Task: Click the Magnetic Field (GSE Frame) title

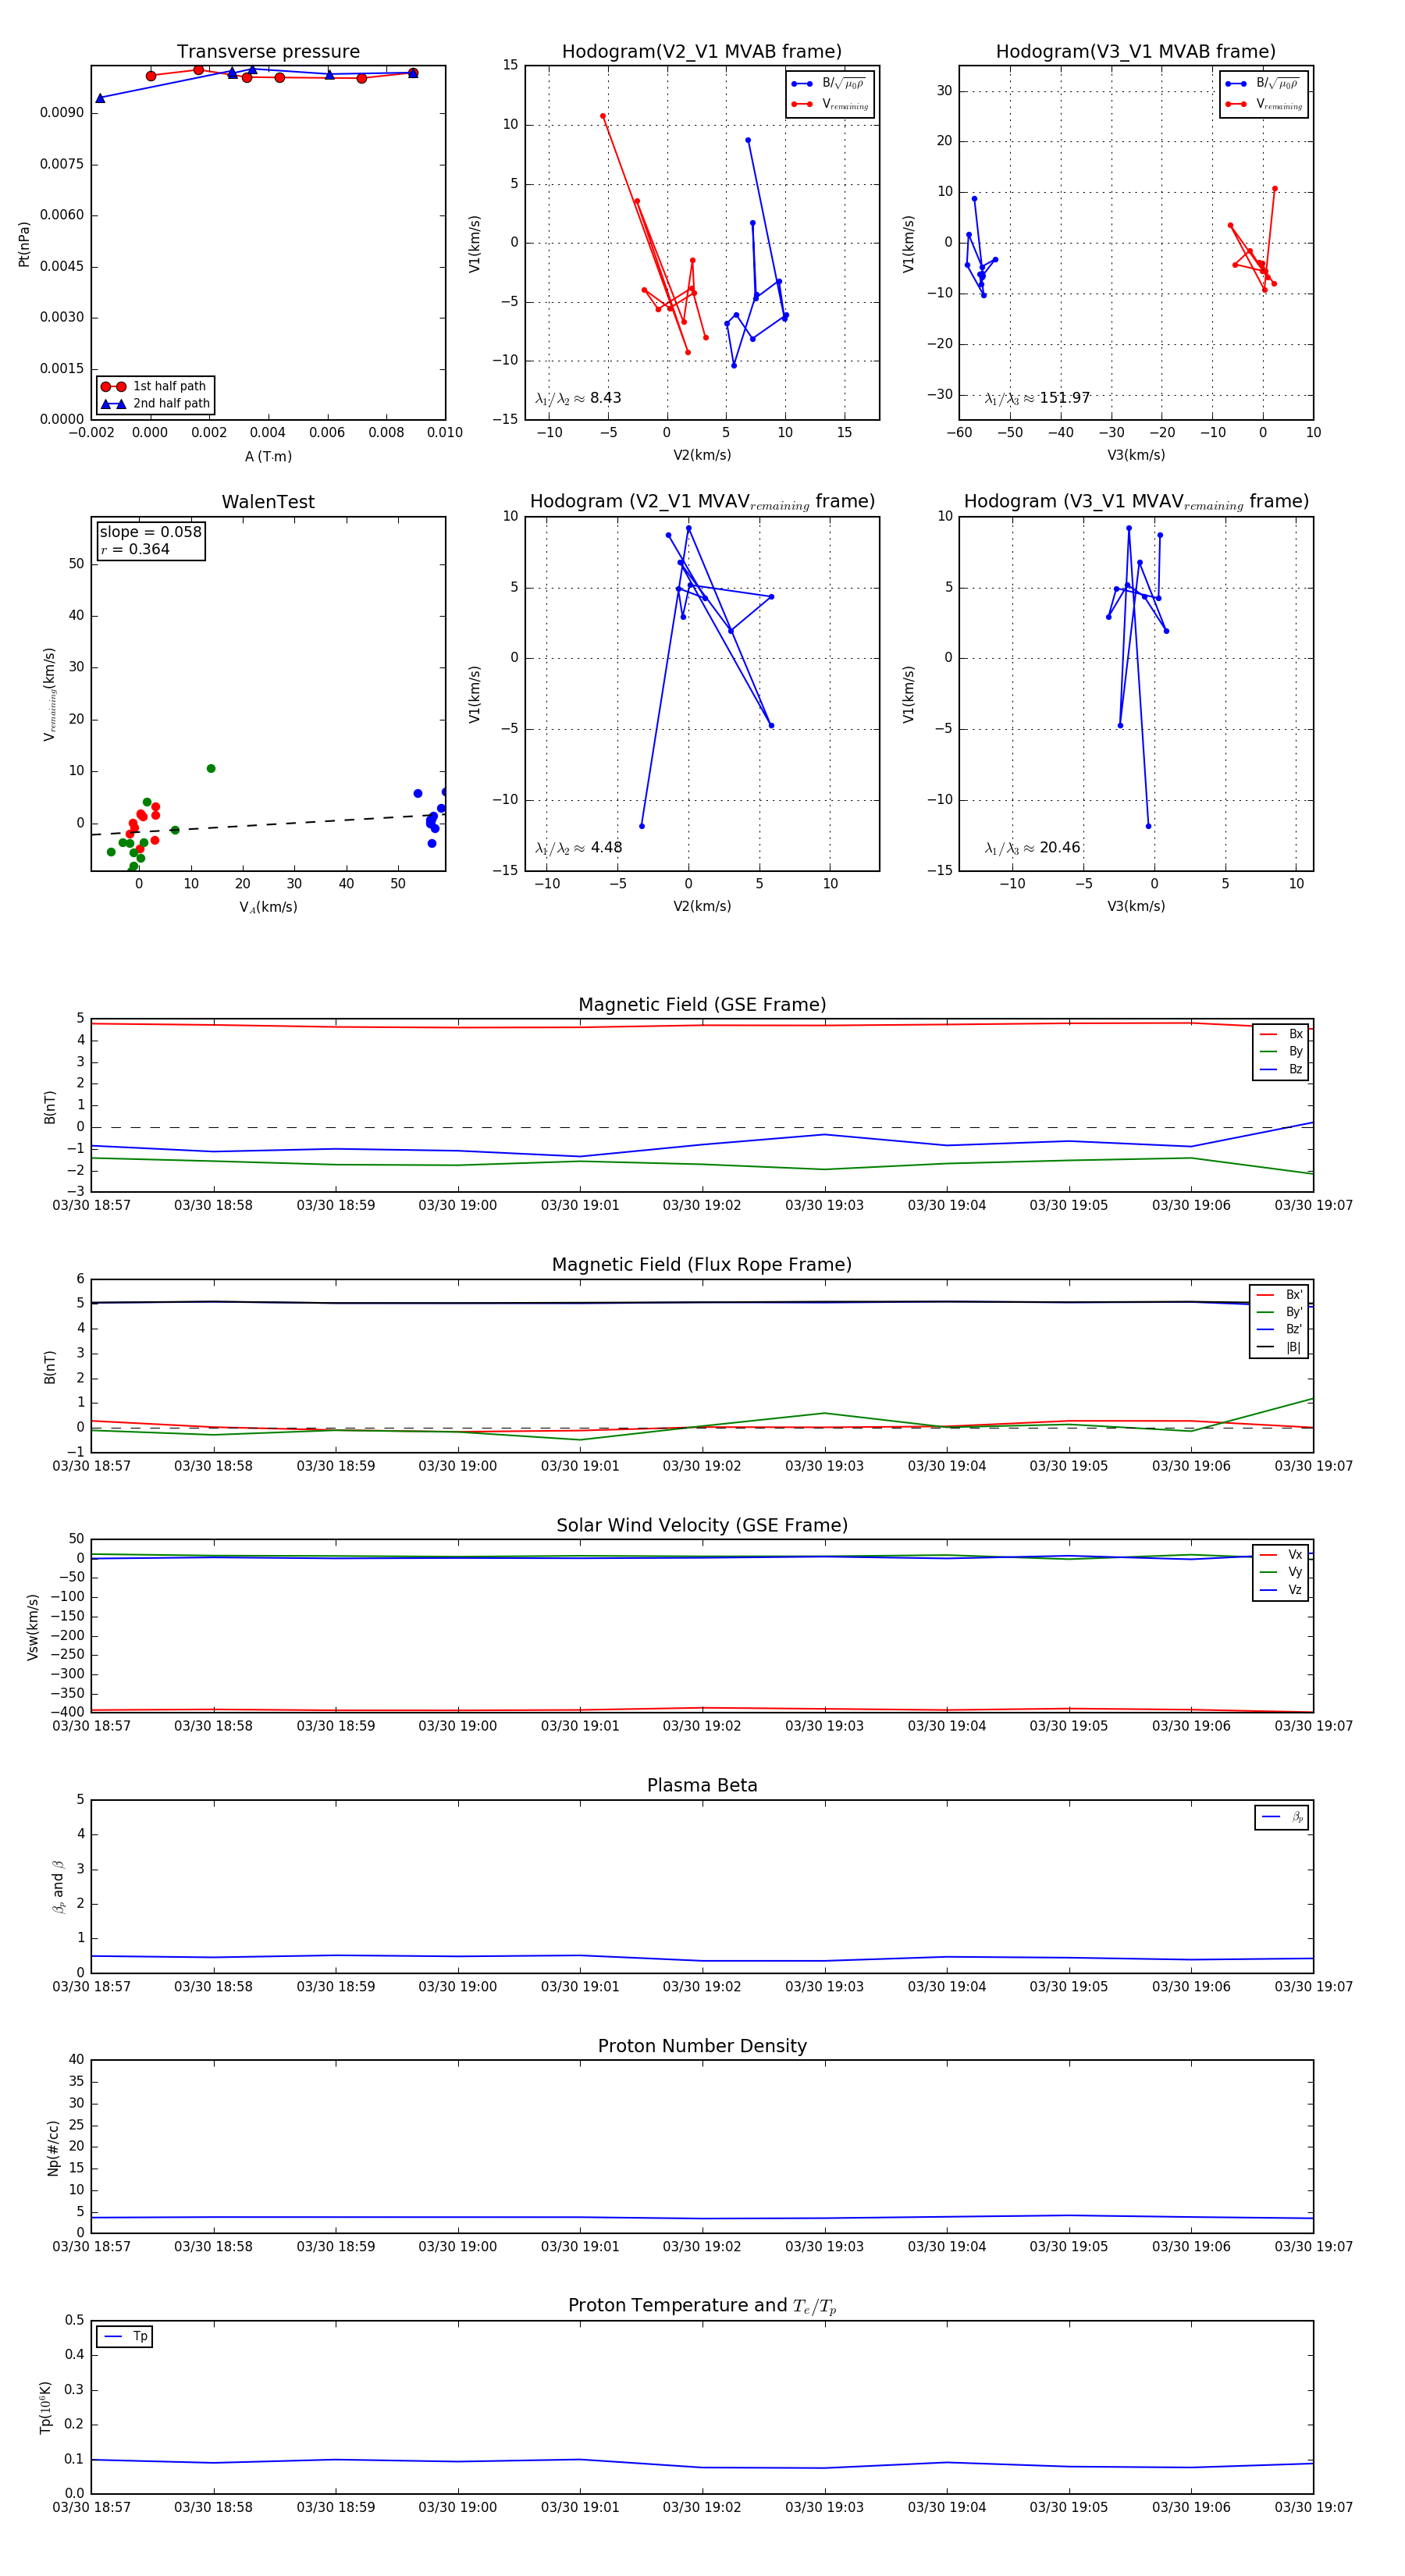Action: click(x=702, y=1005)
